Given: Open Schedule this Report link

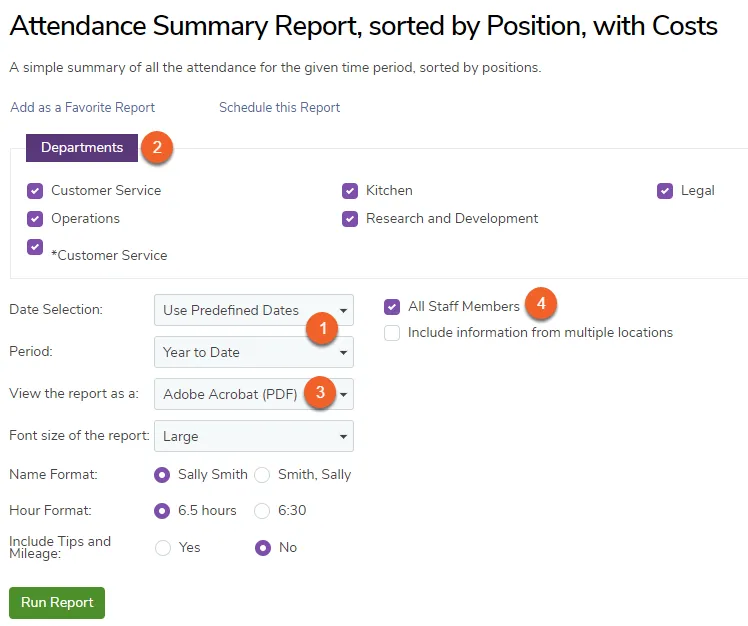Looking at the screenshot, I should pos(279,107).
